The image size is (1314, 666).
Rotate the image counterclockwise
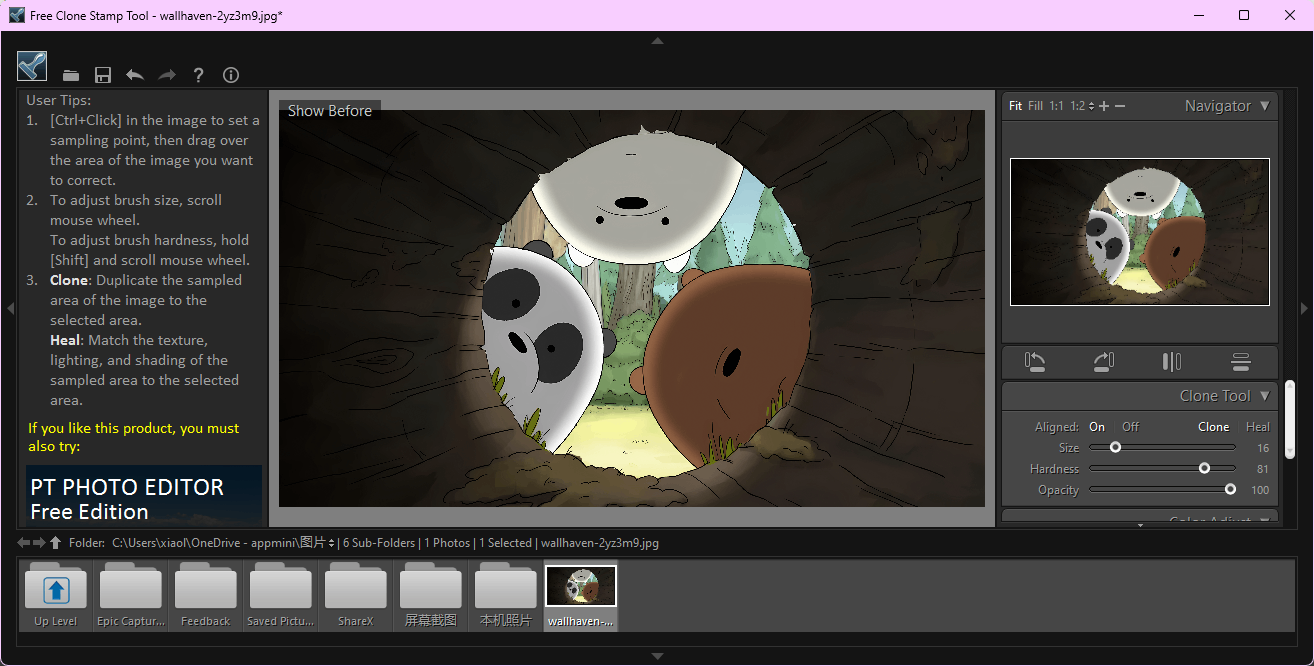[x=1036, y=362]
